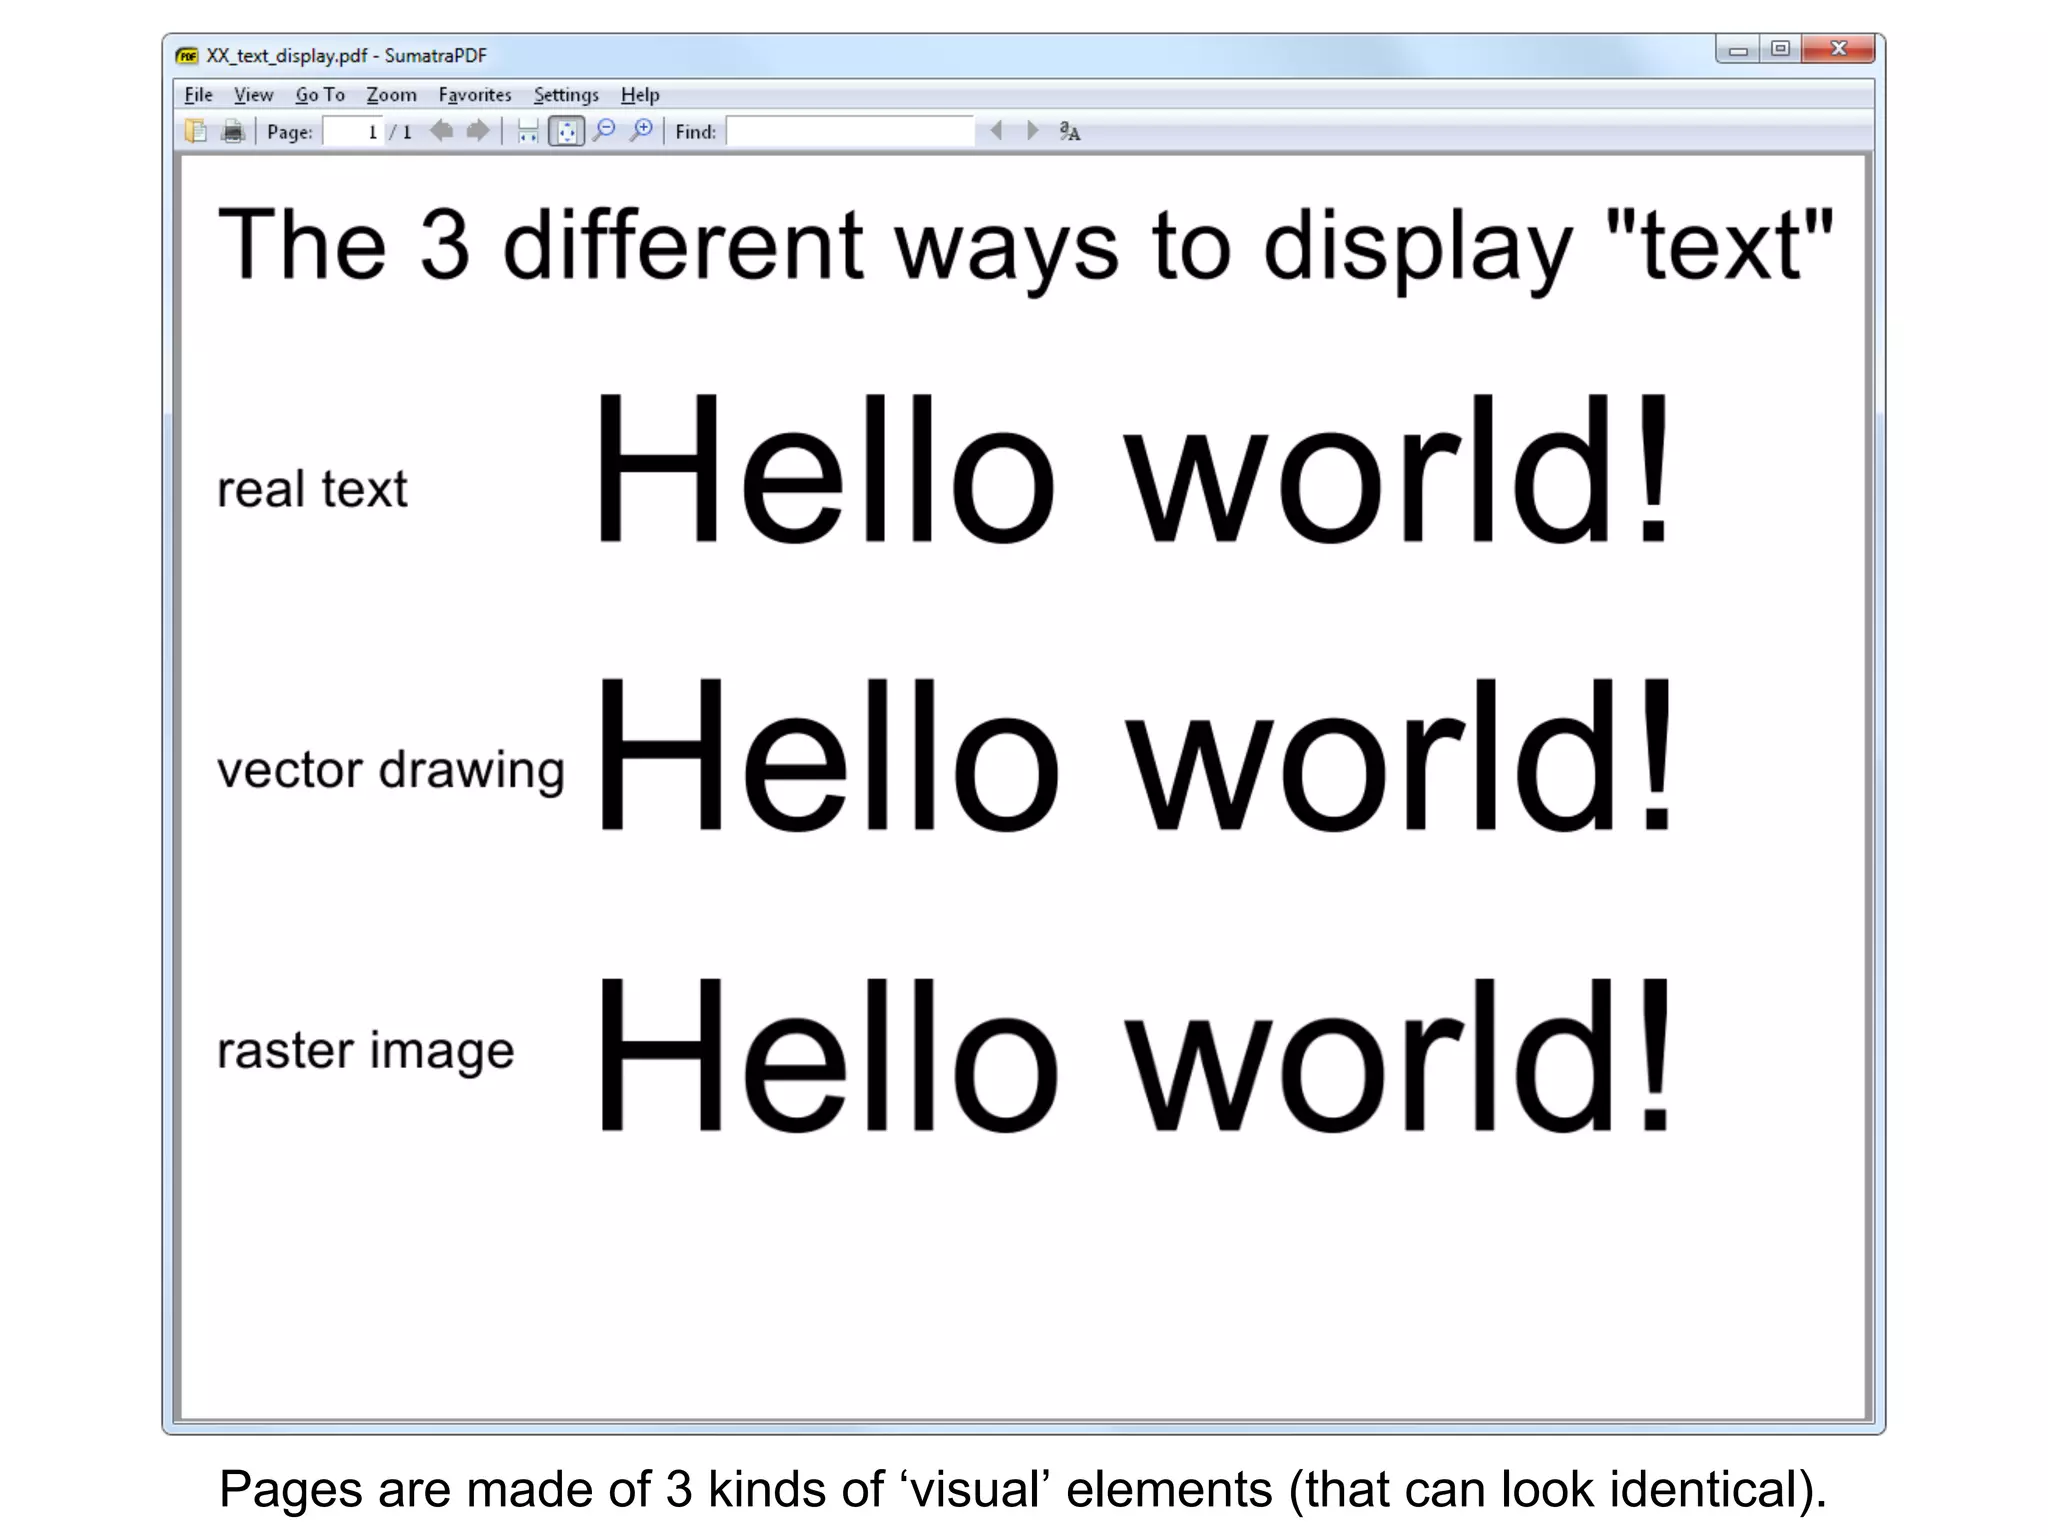
Task: Click 'Hello world!' beside raster image
Action: (x=1134, y=1055)
